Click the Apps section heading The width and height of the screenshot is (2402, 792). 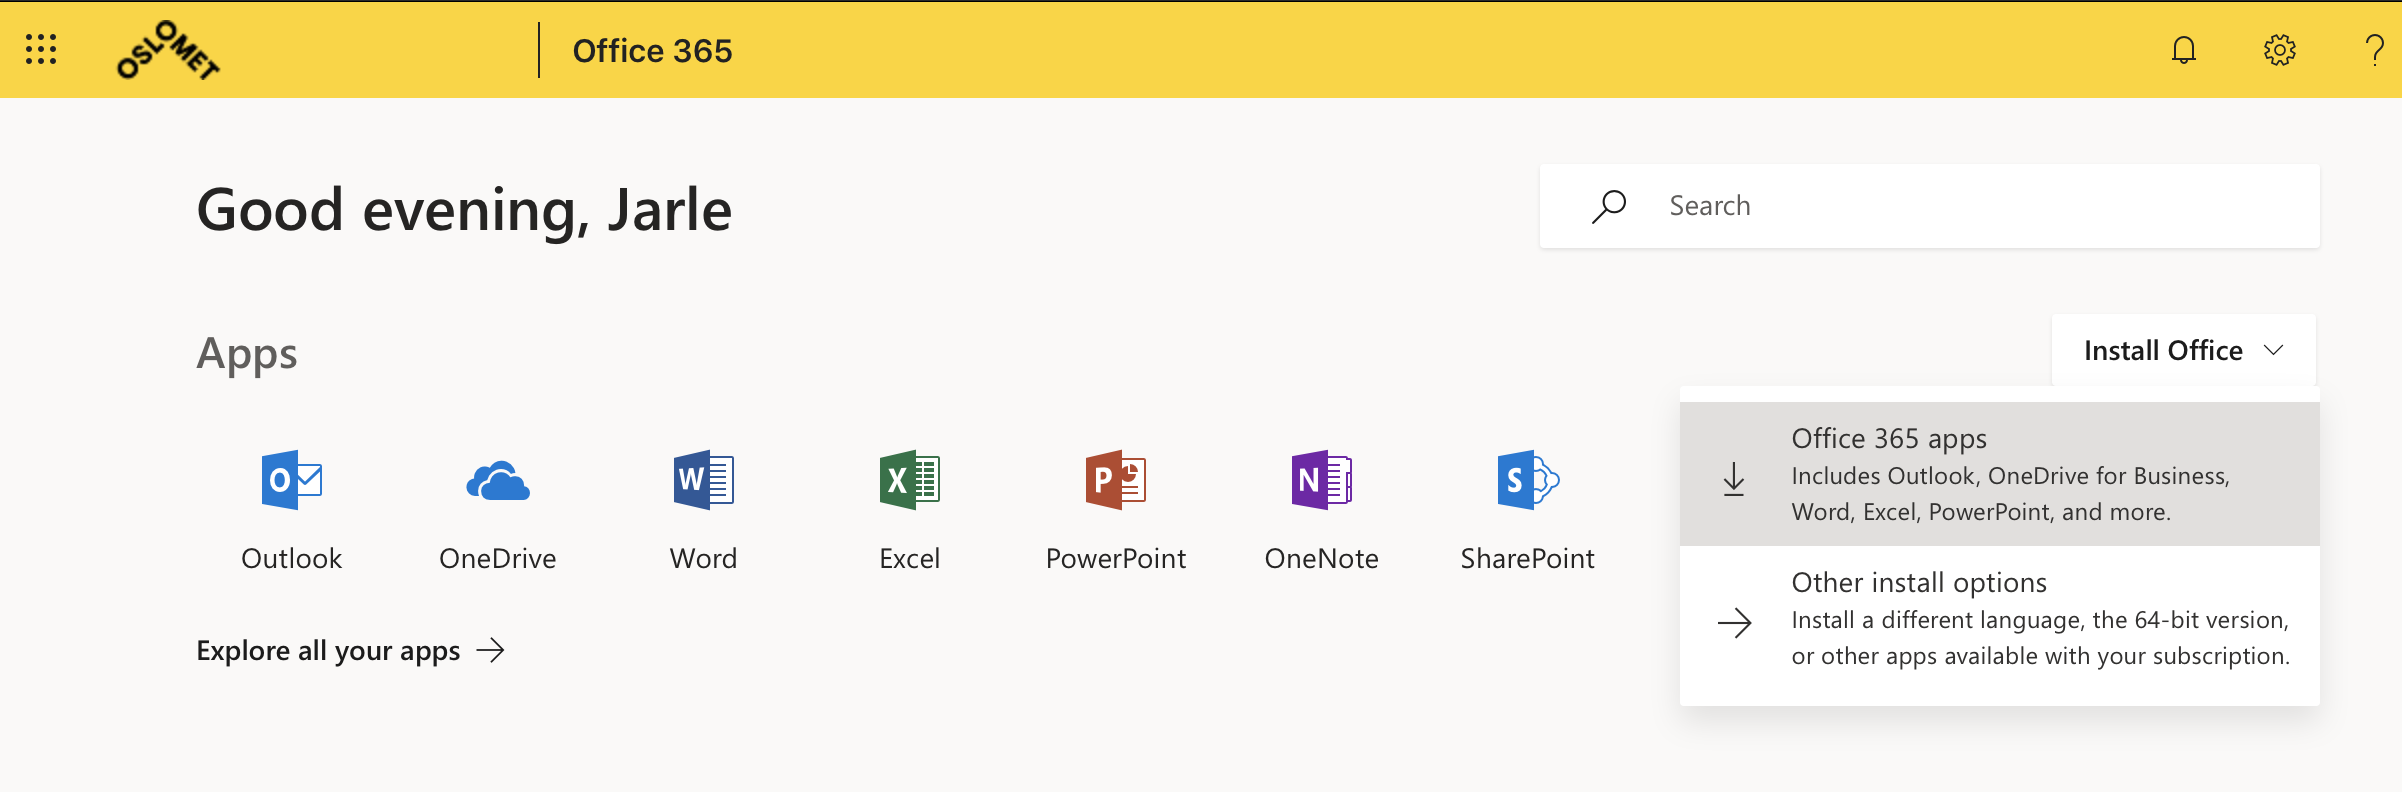tap(247, 354)
